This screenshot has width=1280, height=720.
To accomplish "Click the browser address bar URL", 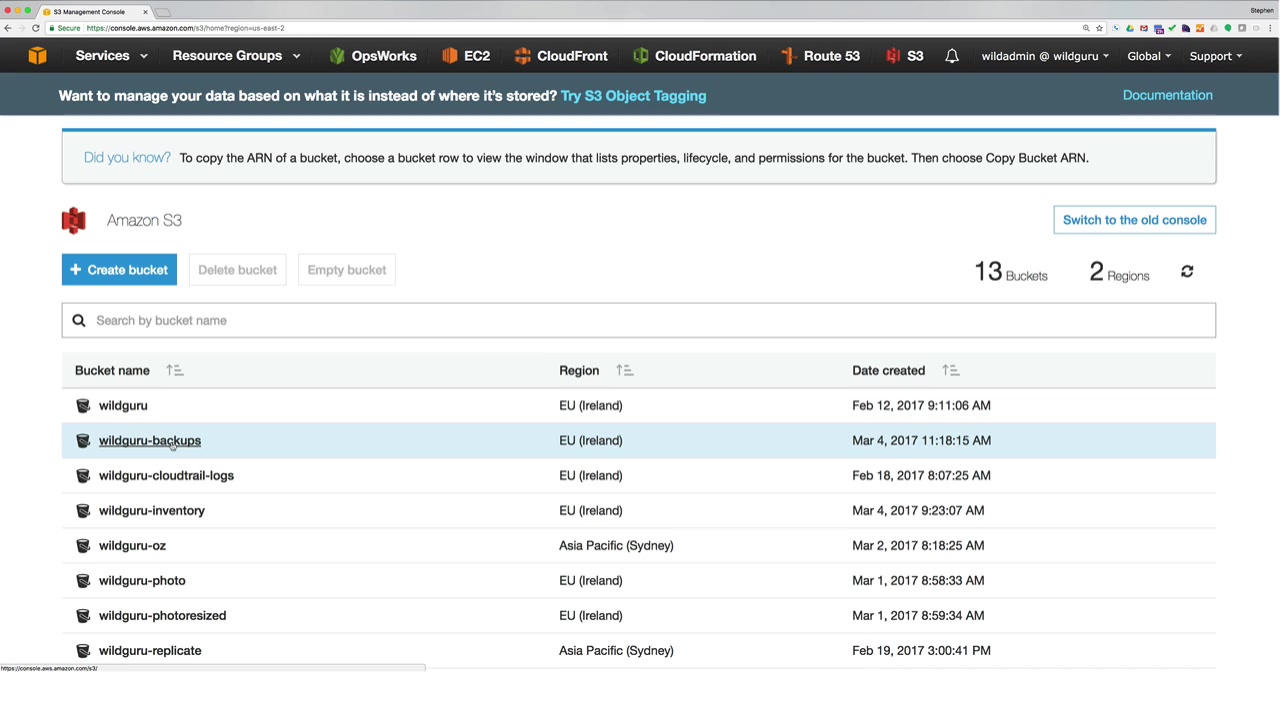I will tap(185, 28).
